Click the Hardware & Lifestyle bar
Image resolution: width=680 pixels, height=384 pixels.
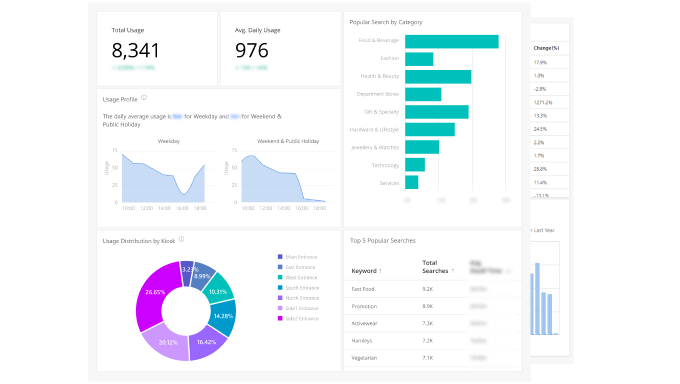(430, 130)
